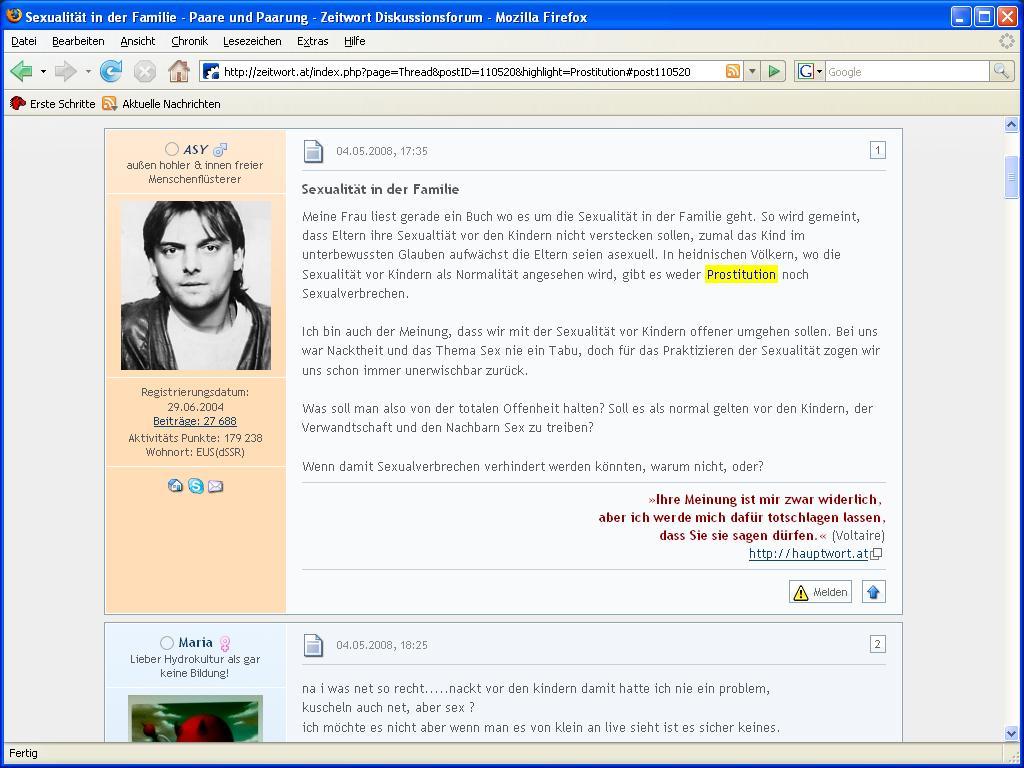Open the Ansicht menu
Image resolution: width=1024 pixels, height=768 pixels.
pos(138,41)
